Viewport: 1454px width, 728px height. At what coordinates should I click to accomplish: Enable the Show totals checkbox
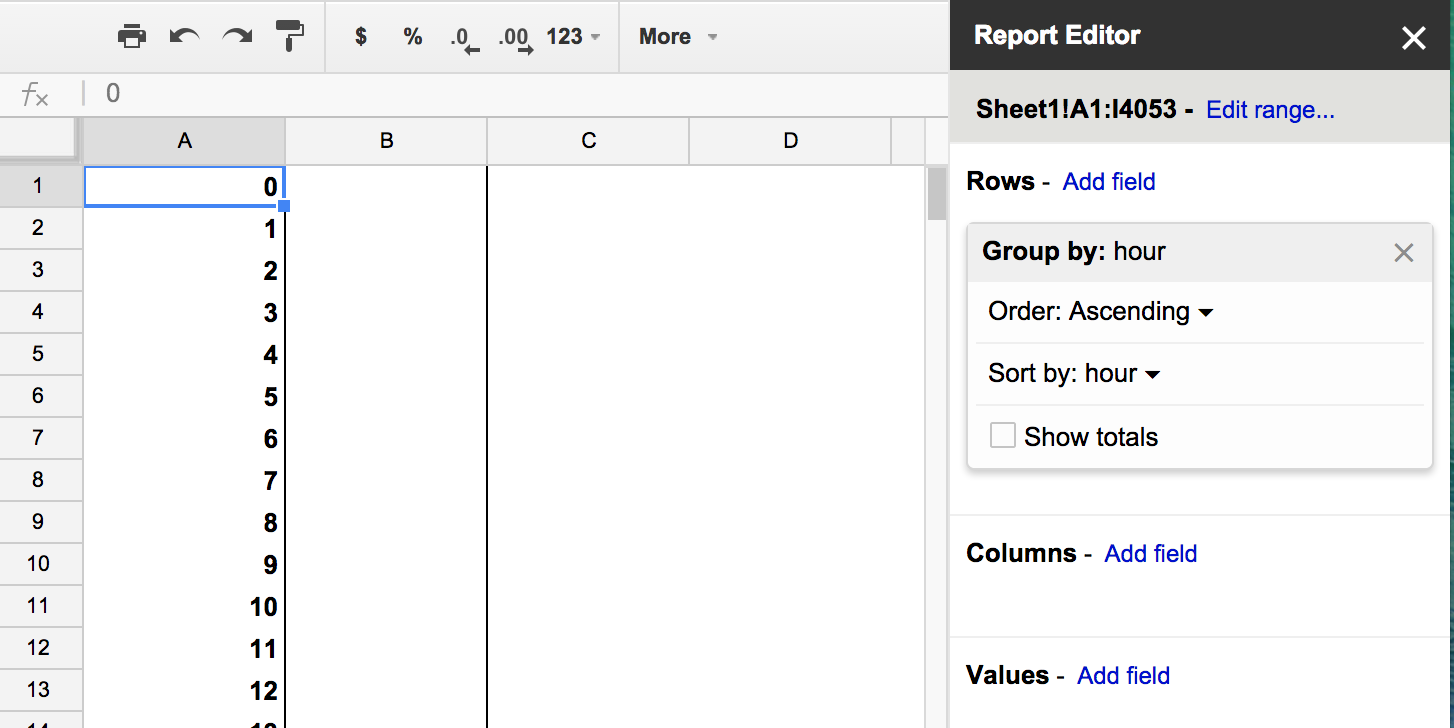(x=1002, y=436)
